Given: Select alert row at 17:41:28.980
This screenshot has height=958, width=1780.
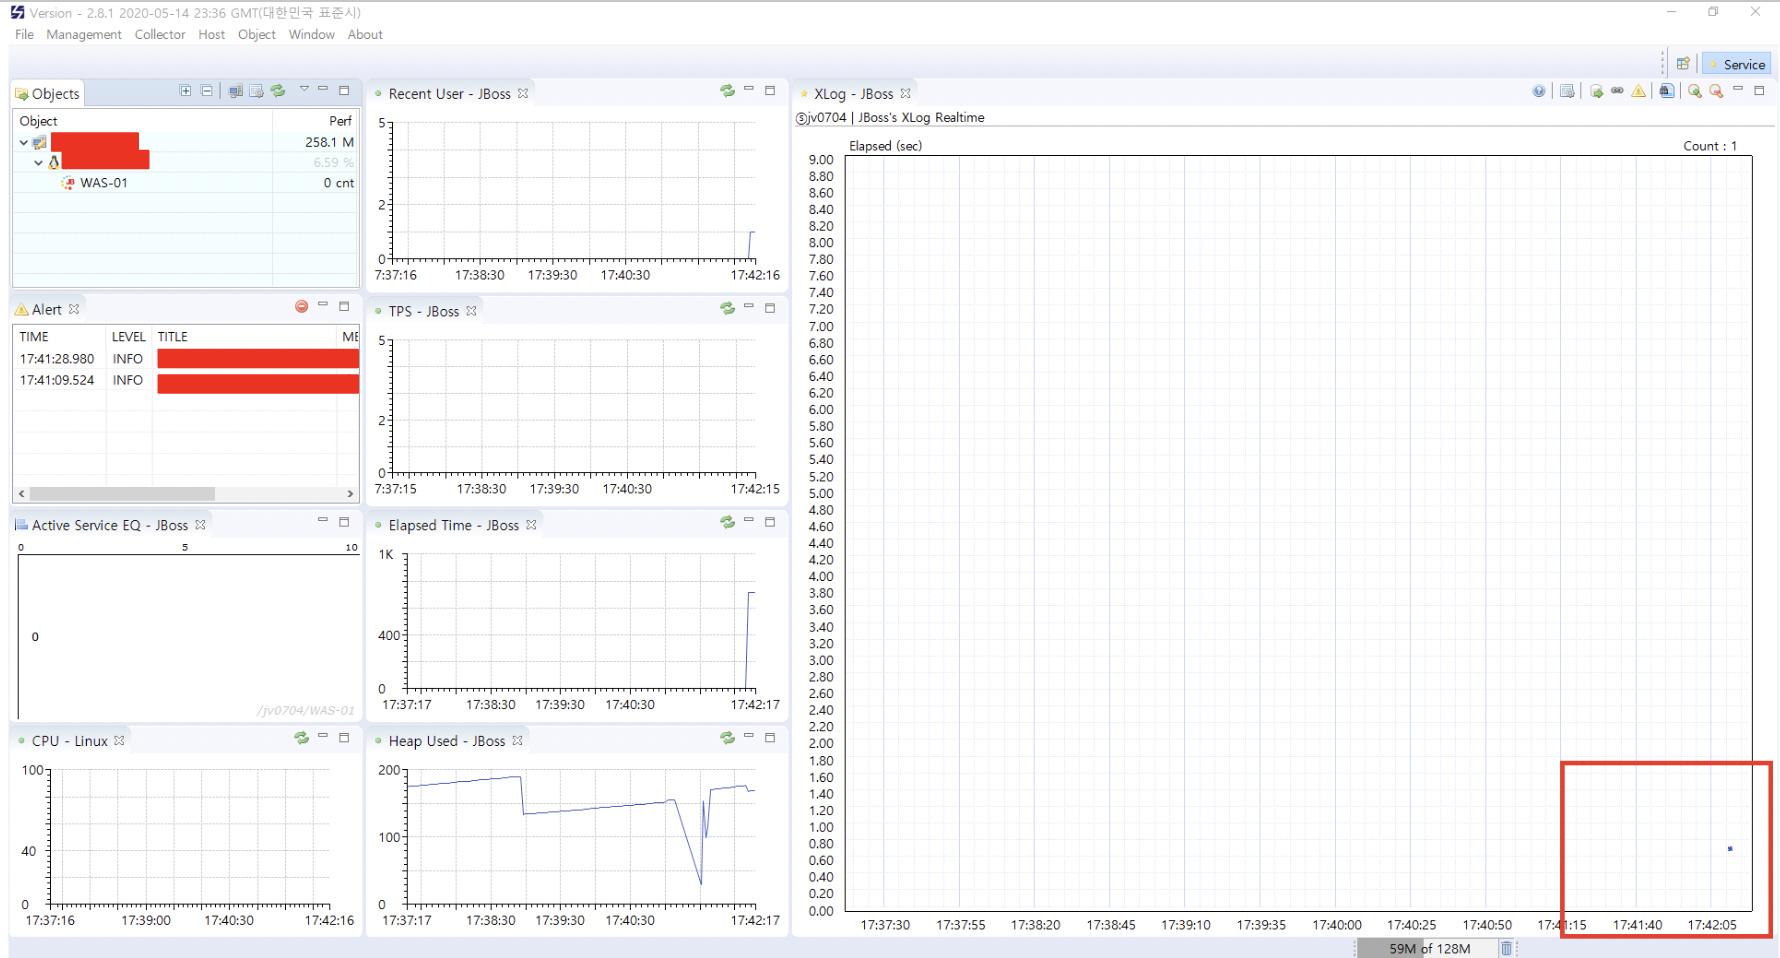Looking at the screenshot, I should tap(186, 359).
